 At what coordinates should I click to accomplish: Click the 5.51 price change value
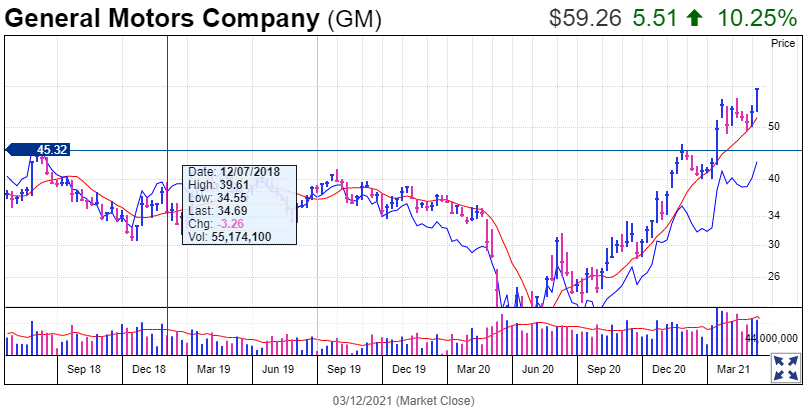click(x=654, y=19)
